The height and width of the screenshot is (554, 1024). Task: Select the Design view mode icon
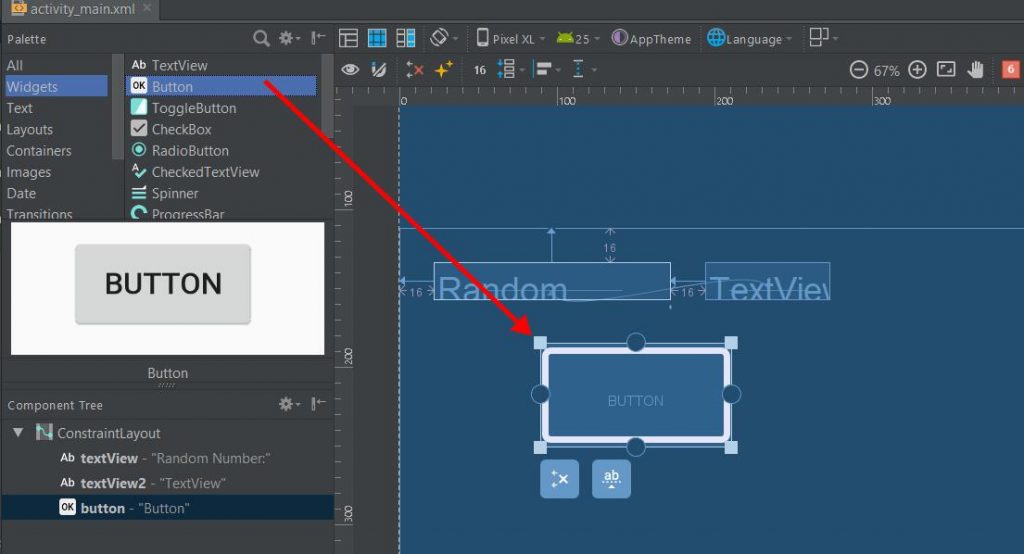348,39
